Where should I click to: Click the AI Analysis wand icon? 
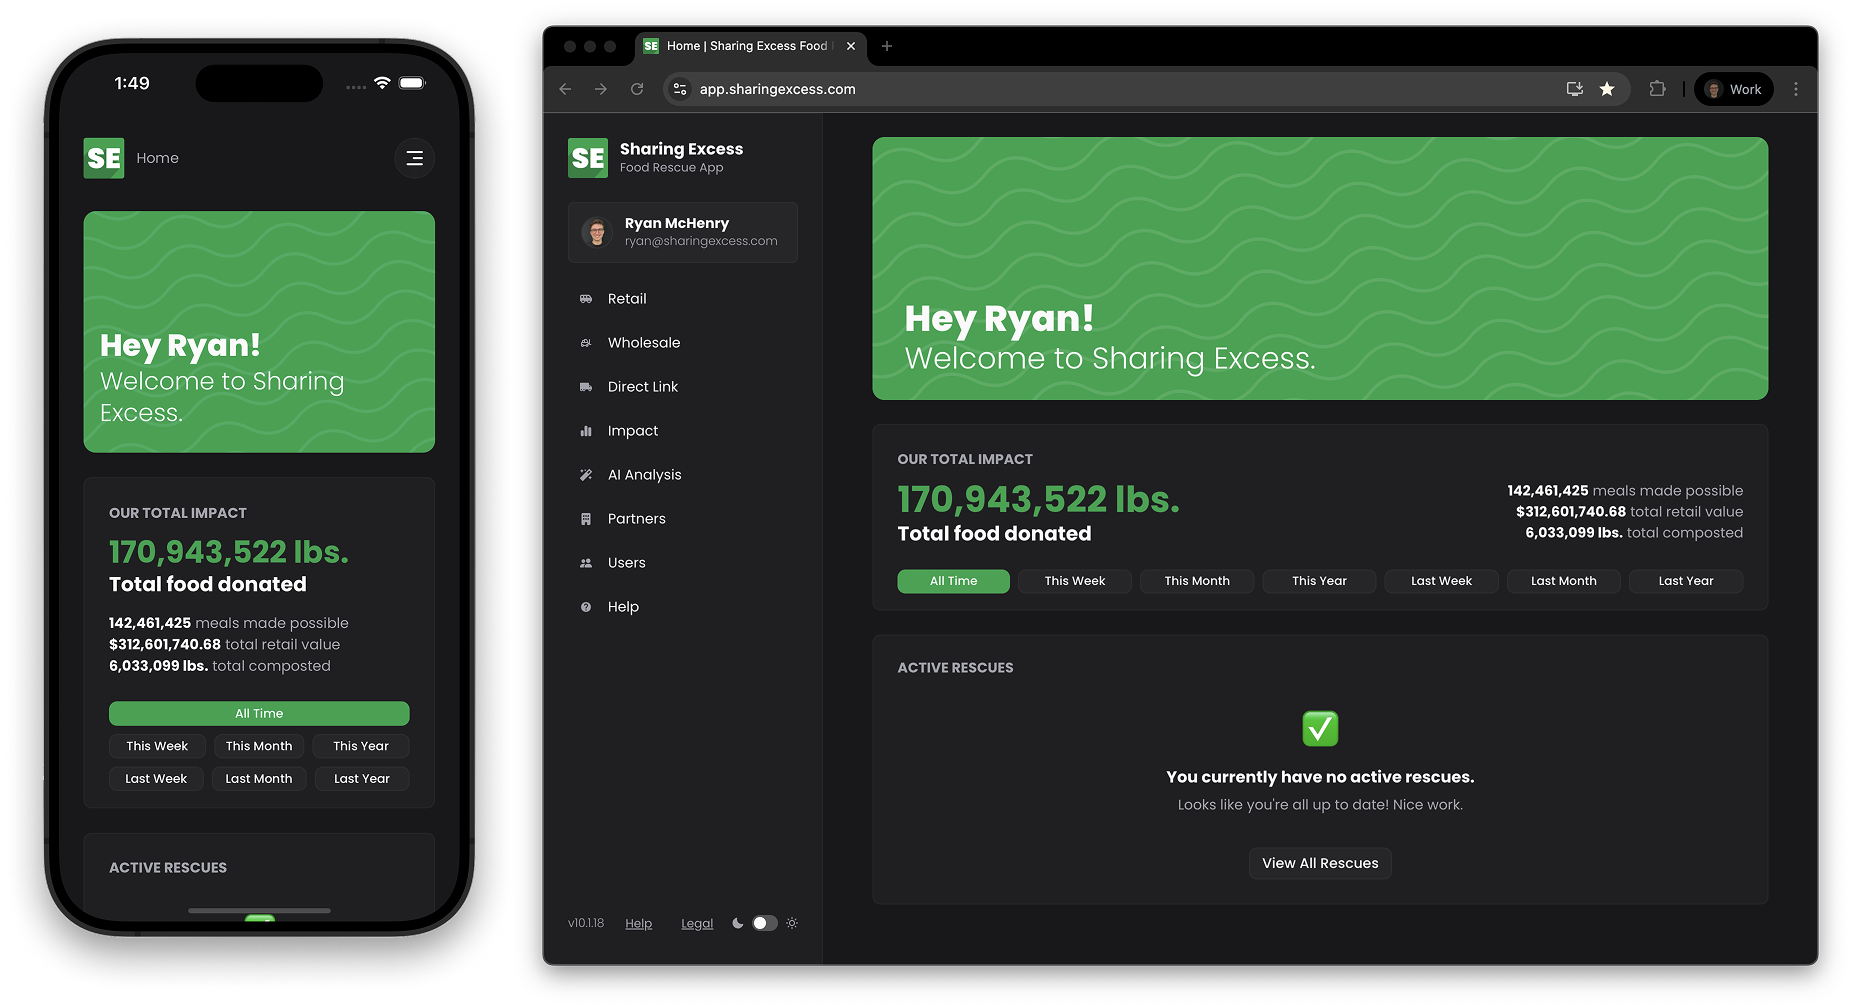pos(586,475)
